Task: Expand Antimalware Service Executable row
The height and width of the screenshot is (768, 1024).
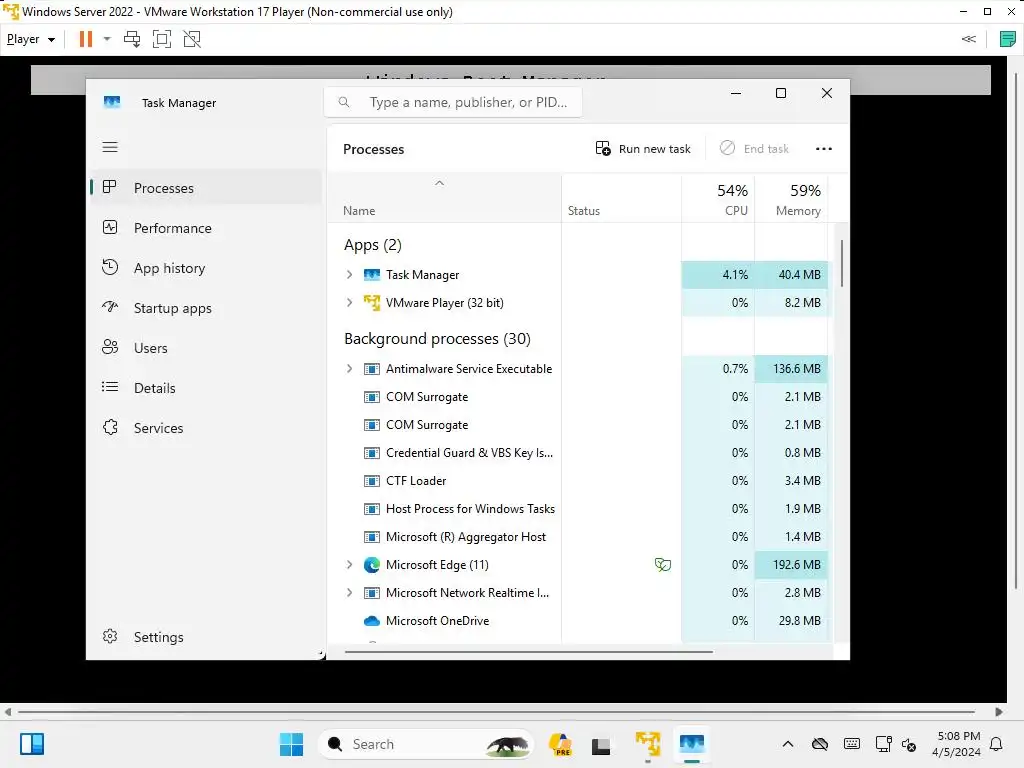Action: (x=349, y=368)
